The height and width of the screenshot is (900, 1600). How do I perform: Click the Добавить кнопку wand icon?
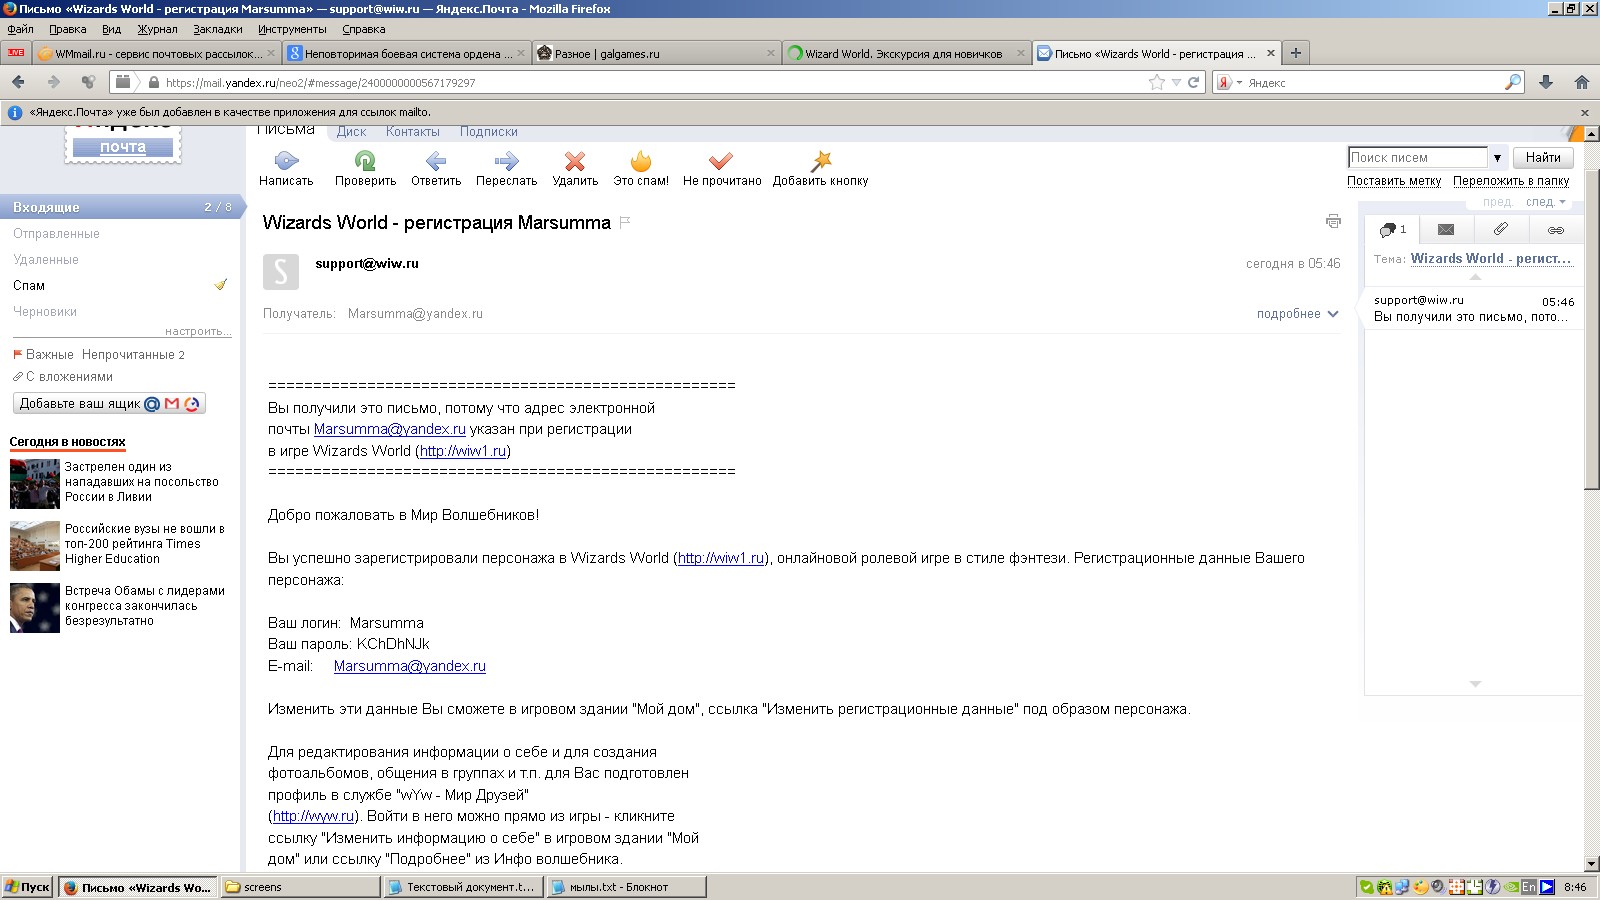821,160
